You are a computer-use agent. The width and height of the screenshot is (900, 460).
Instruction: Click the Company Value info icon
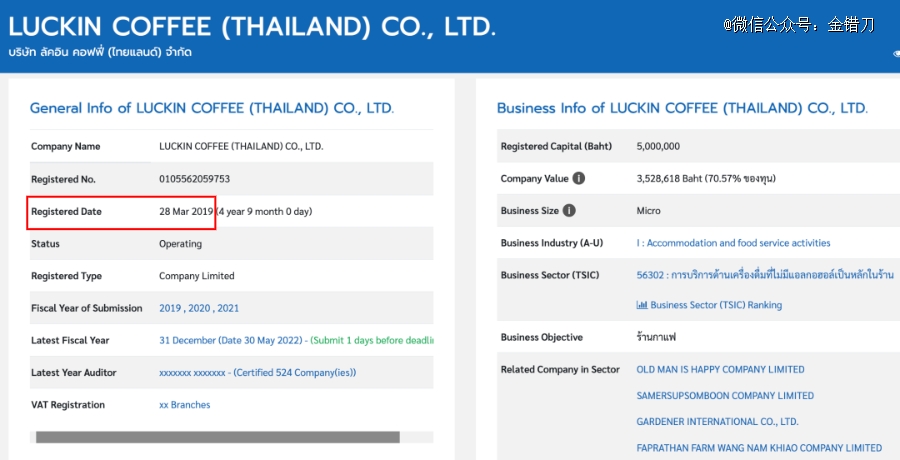(x=579, y=179)
